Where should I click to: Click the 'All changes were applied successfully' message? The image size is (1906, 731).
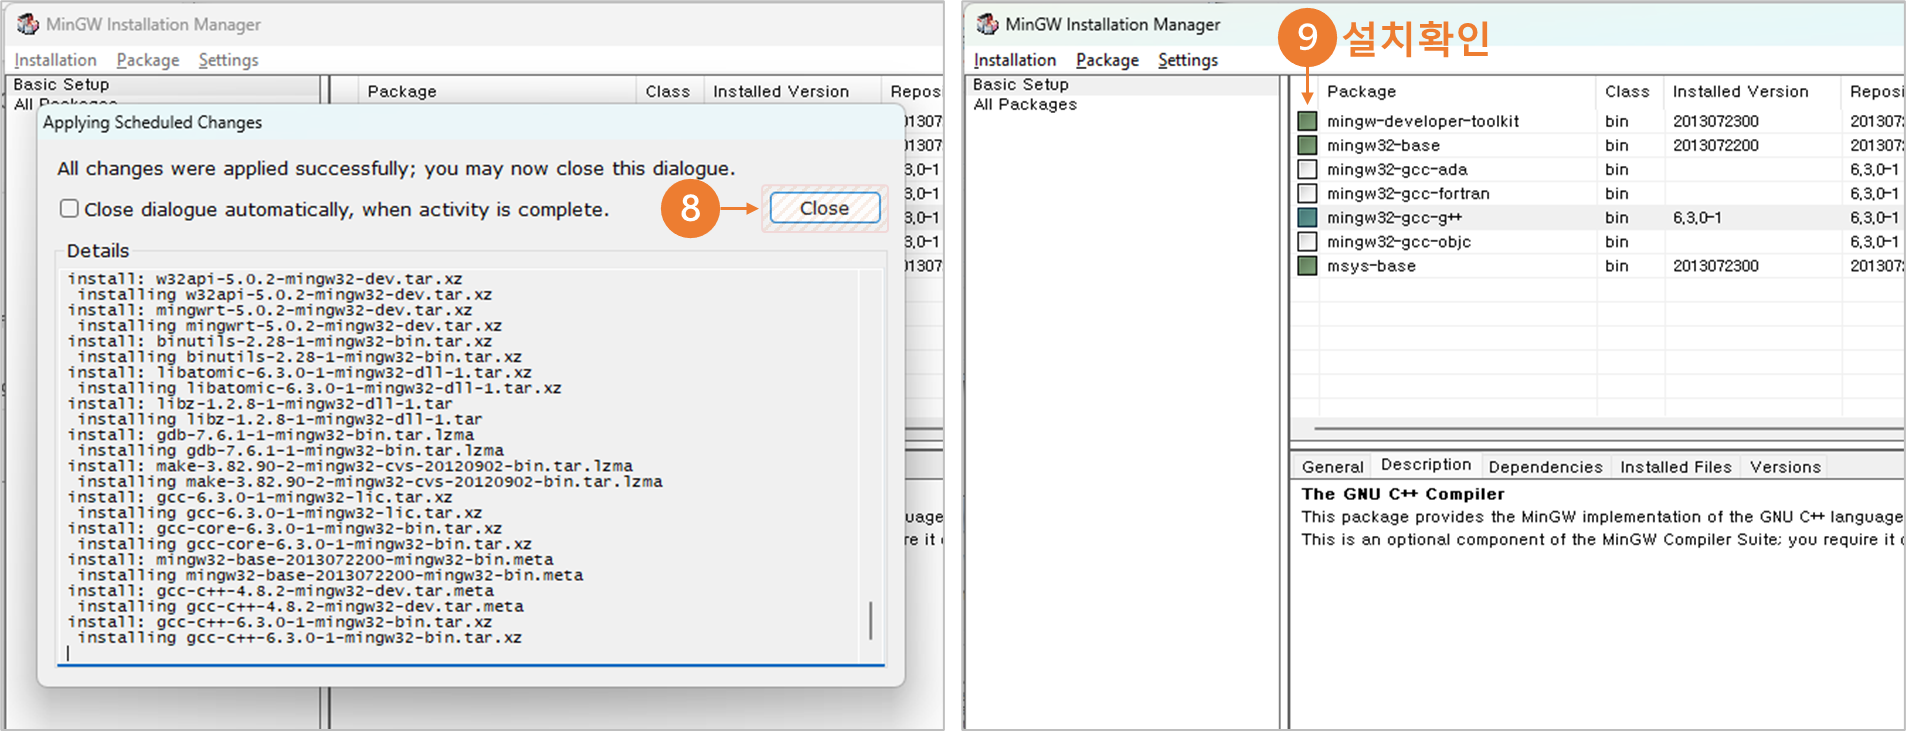tap(396, 168)
